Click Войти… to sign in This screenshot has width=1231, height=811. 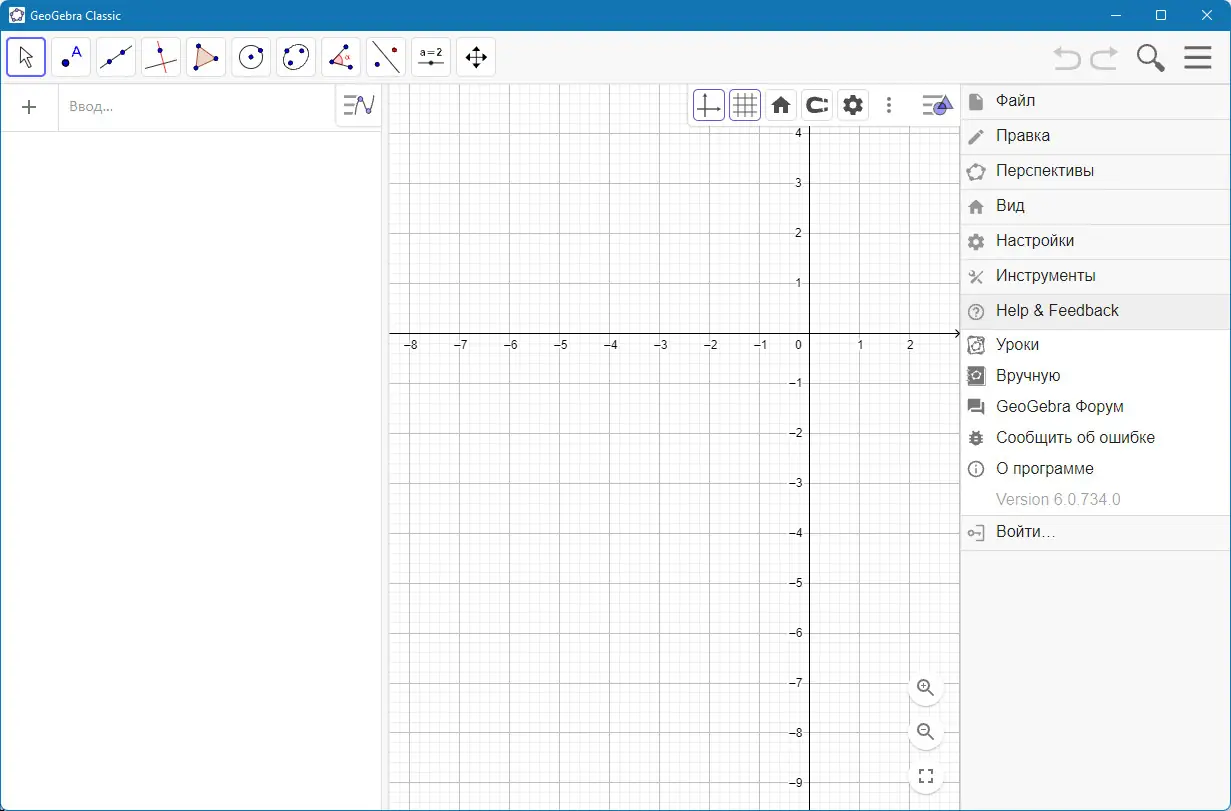click(1096, 533)
